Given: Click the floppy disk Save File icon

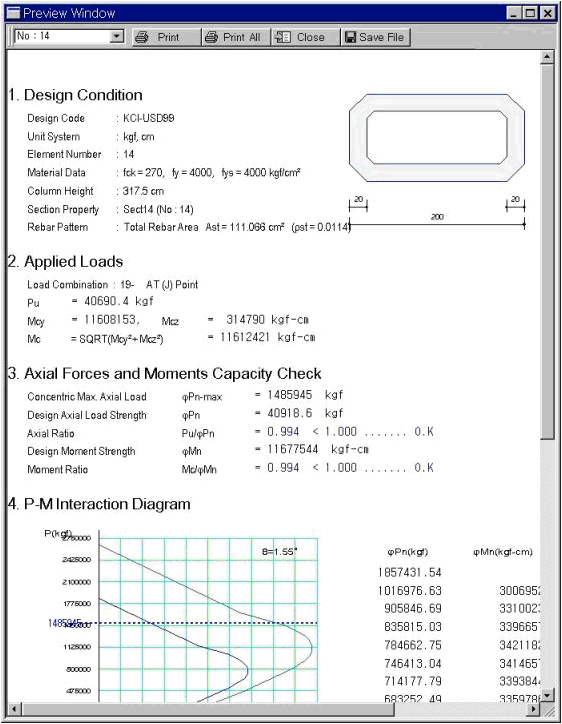Looking at the screenshot, I should pyautogui.click(x=351, y=37).
